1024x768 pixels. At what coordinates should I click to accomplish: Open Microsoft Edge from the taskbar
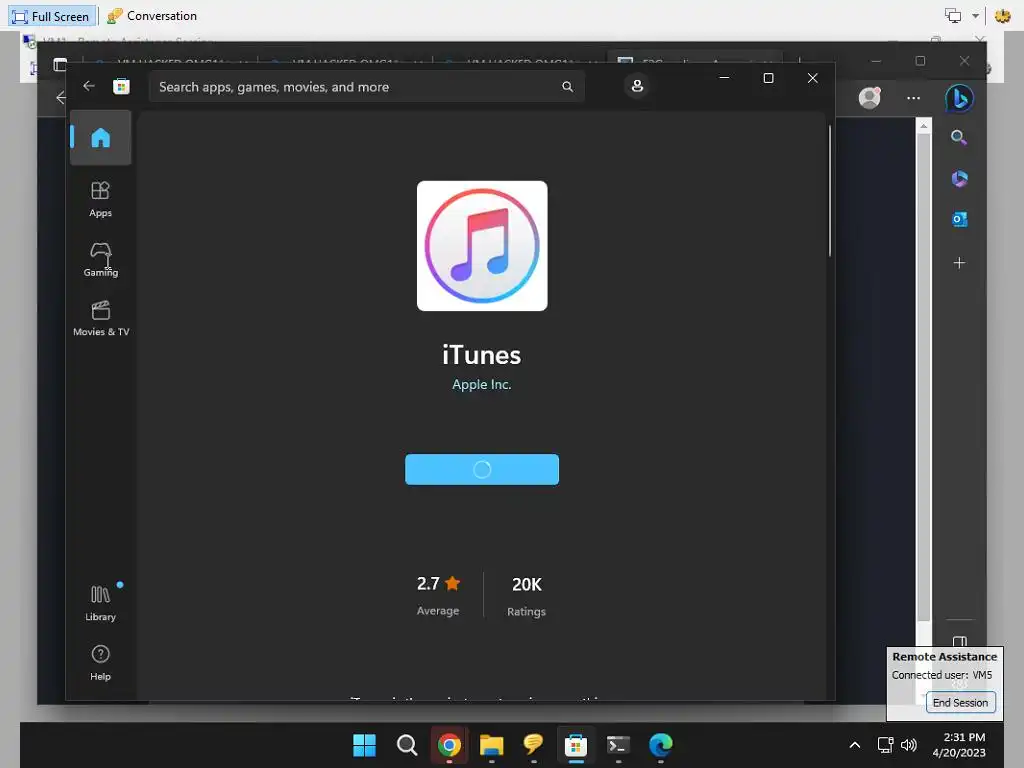[x=661, y=745]
